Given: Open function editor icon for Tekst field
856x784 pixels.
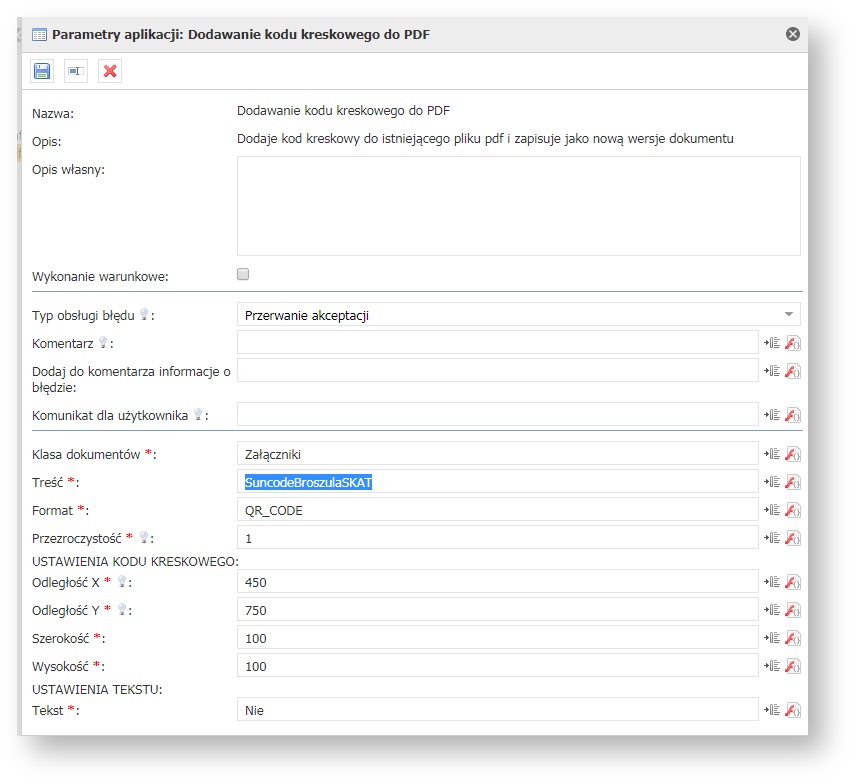Looking at the screenshot, I should point(792,710).
